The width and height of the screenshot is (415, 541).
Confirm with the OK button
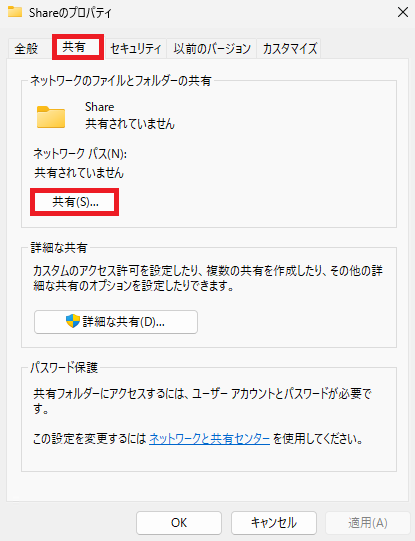click(x=179, y=523)
